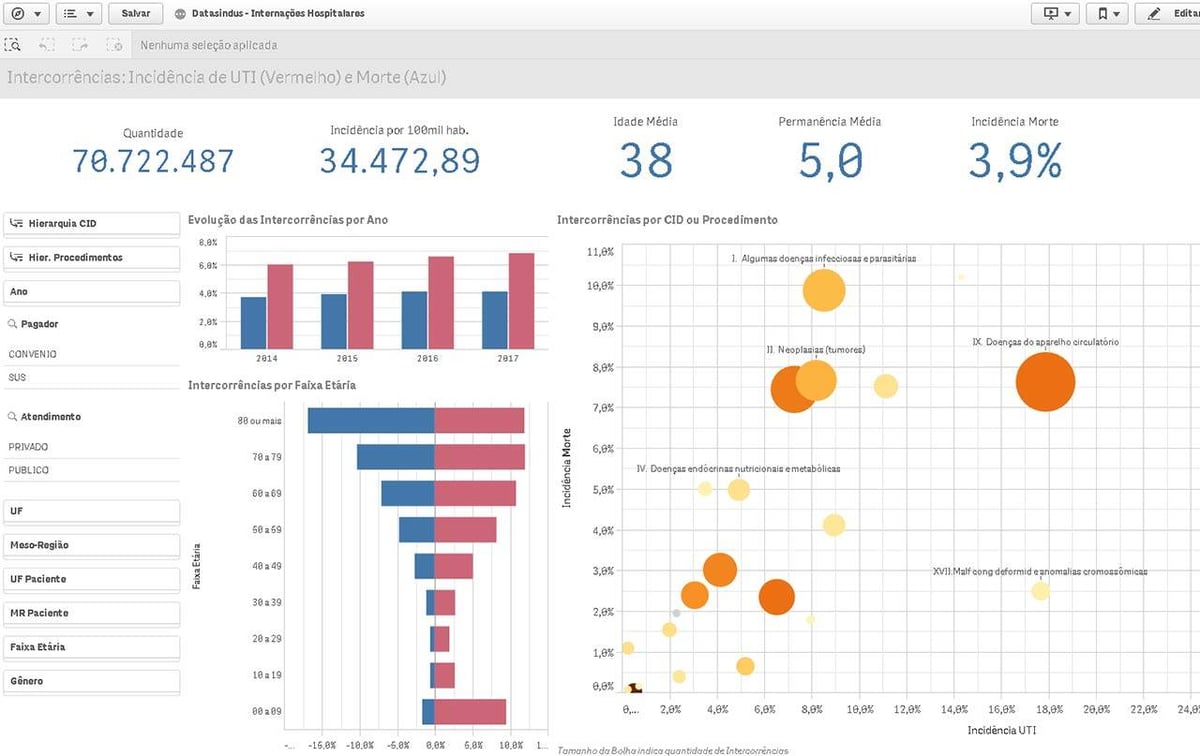The width and height of the screenshot is (1200, 756).
Task: Select the red bar for 2016
Action: (x=441, y=303)
